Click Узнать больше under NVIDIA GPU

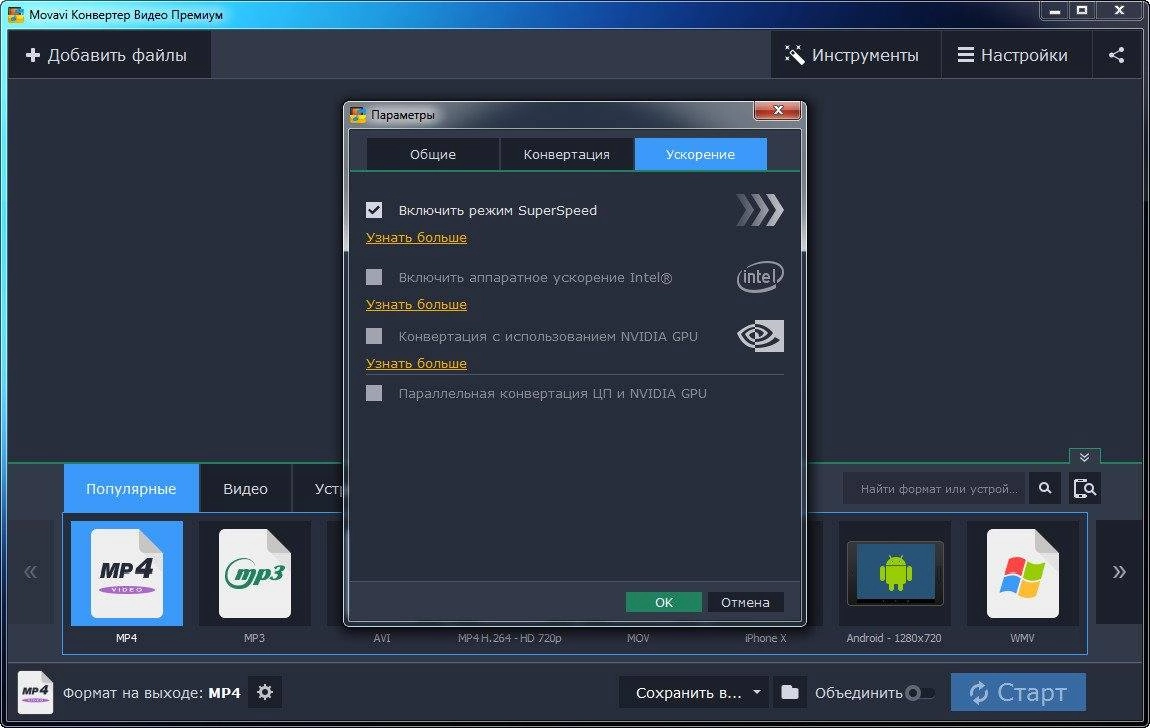pyautogui.click(x=417, y=363)
